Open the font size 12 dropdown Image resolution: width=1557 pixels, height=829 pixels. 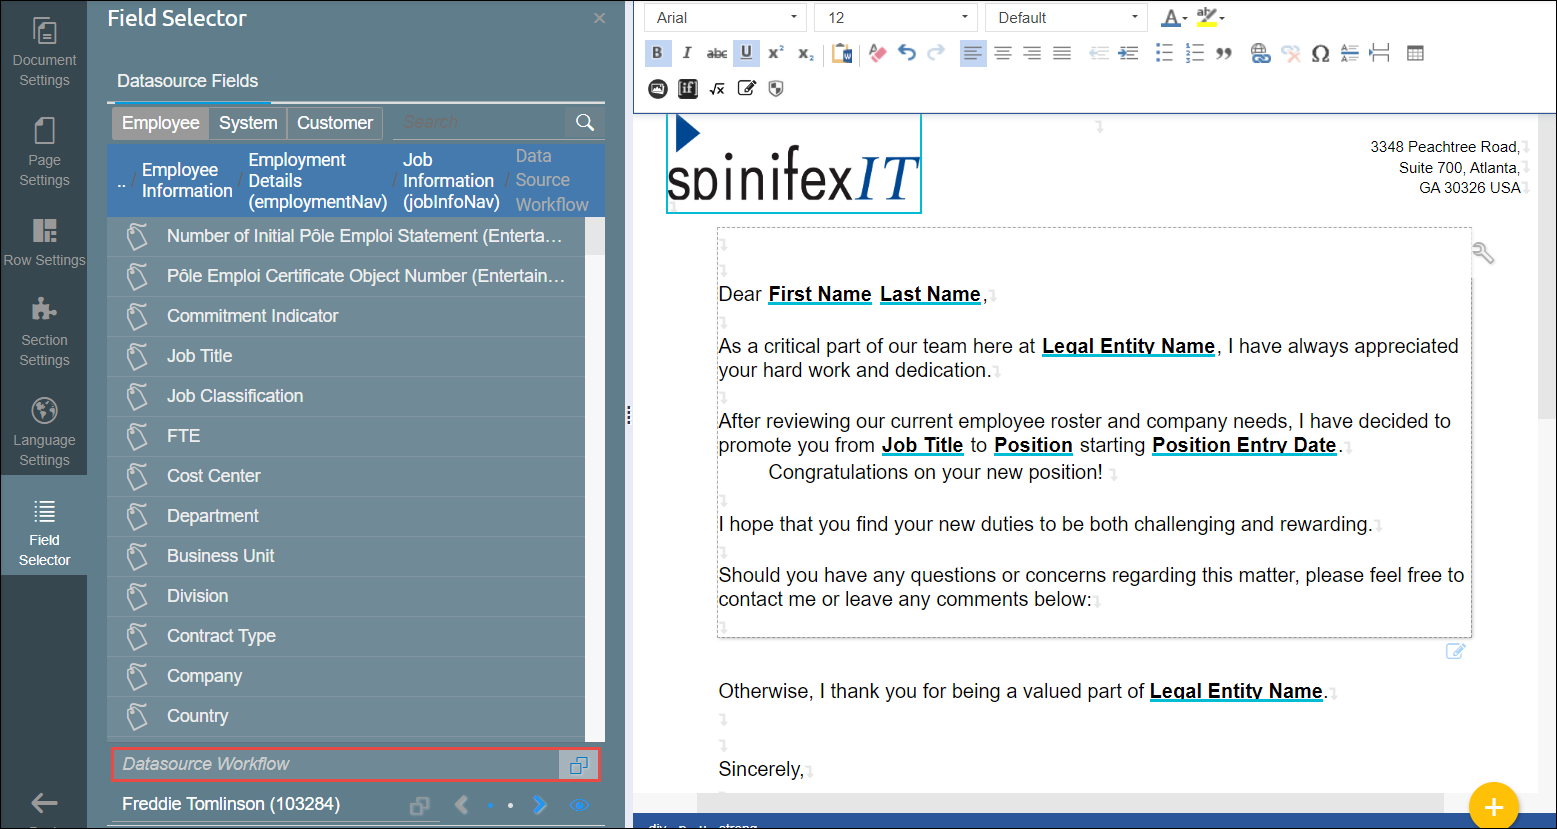click(895, 18)
